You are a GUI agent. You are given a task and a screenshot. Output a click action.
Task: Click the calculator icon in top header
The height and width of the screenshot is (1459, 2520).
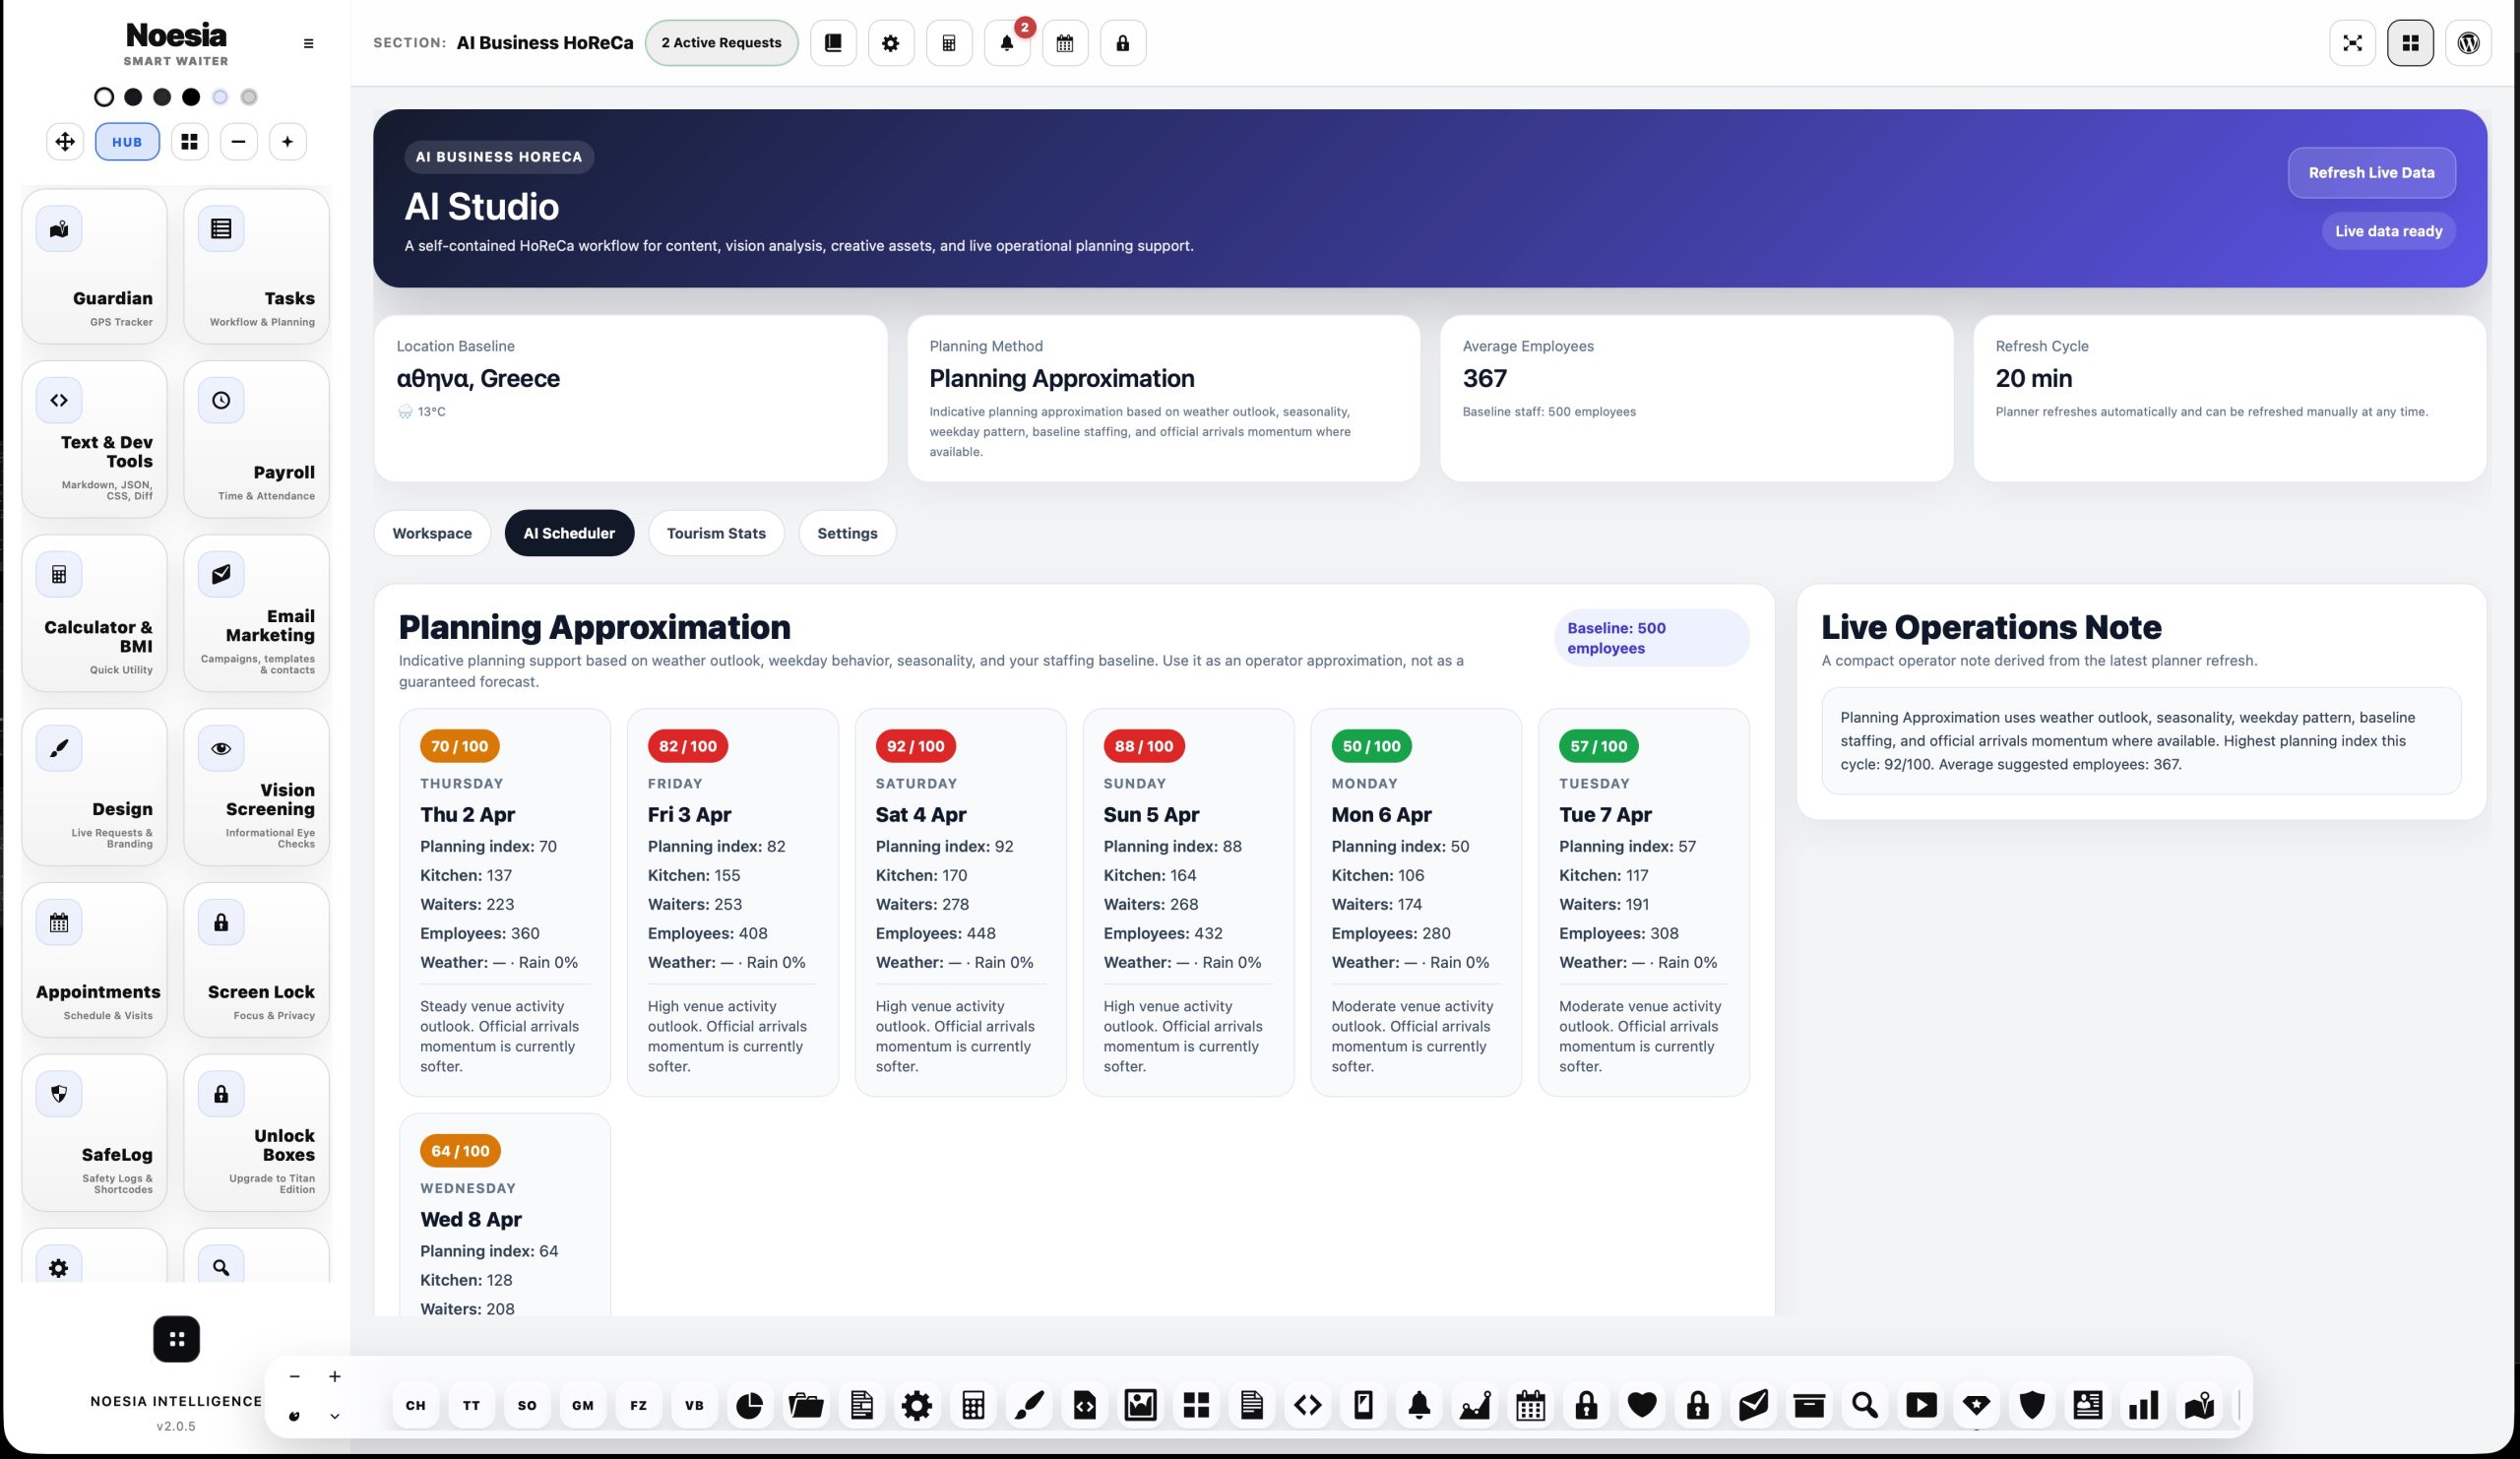point(949,43)
